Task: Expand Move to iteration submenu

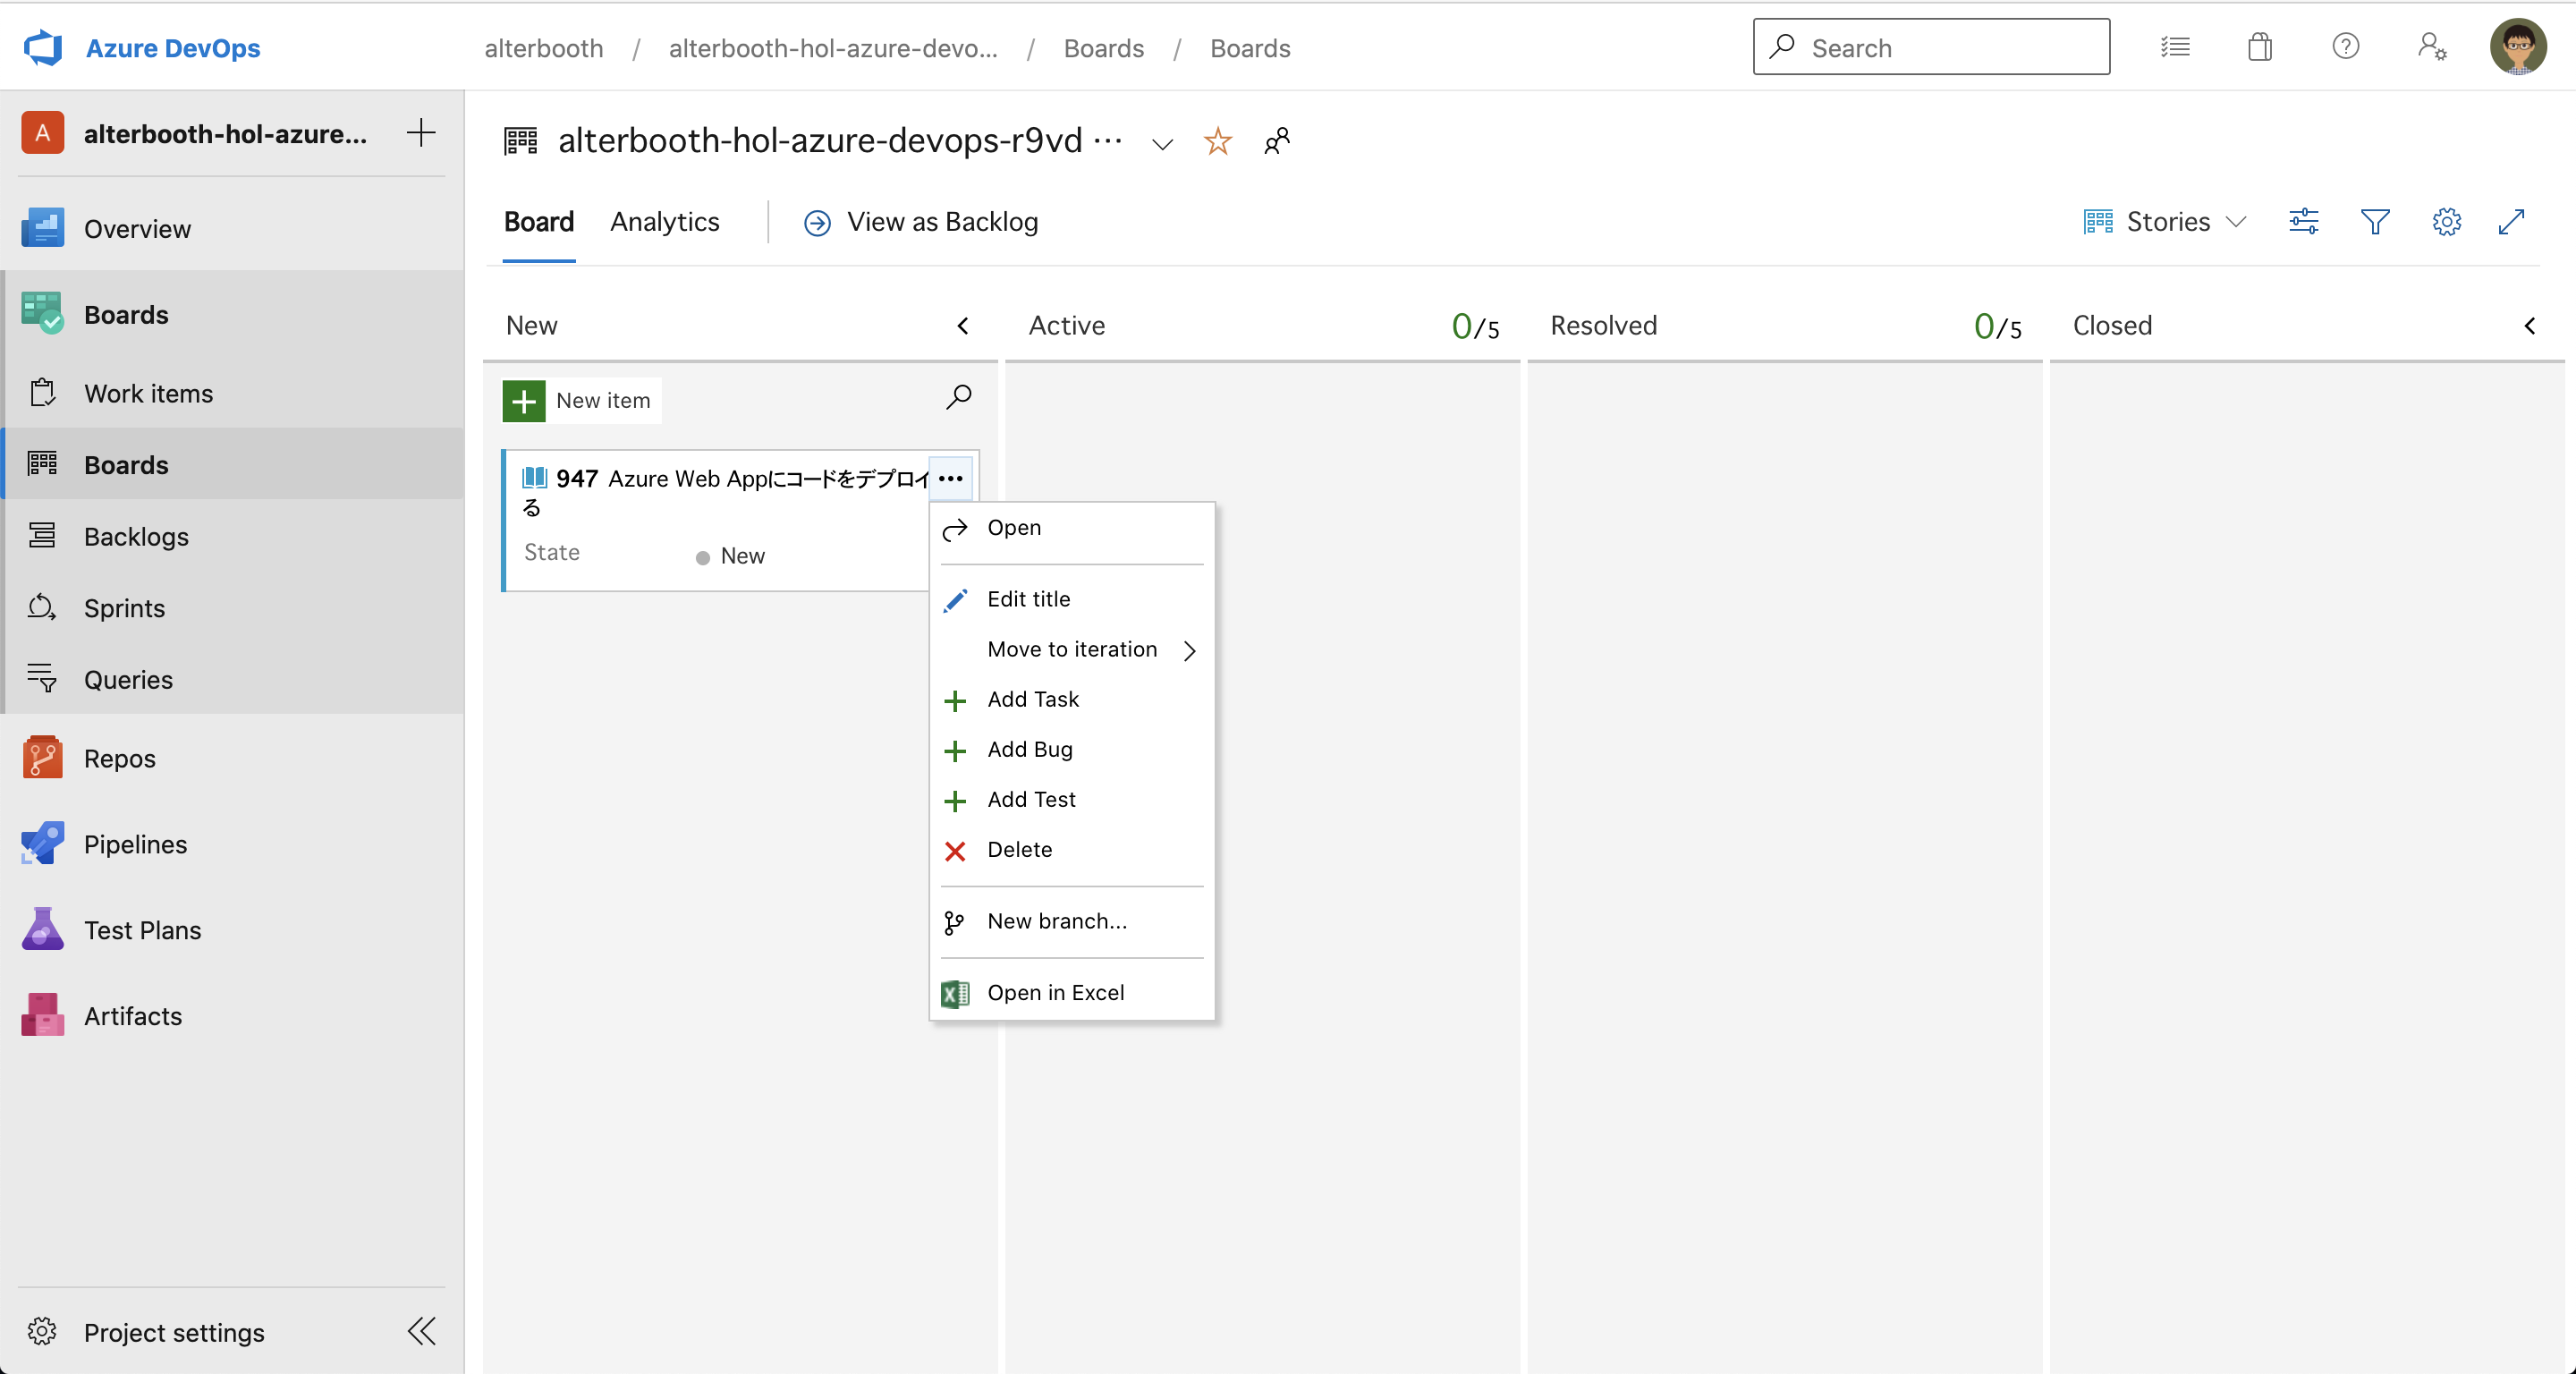Action: pos(1072,649)
